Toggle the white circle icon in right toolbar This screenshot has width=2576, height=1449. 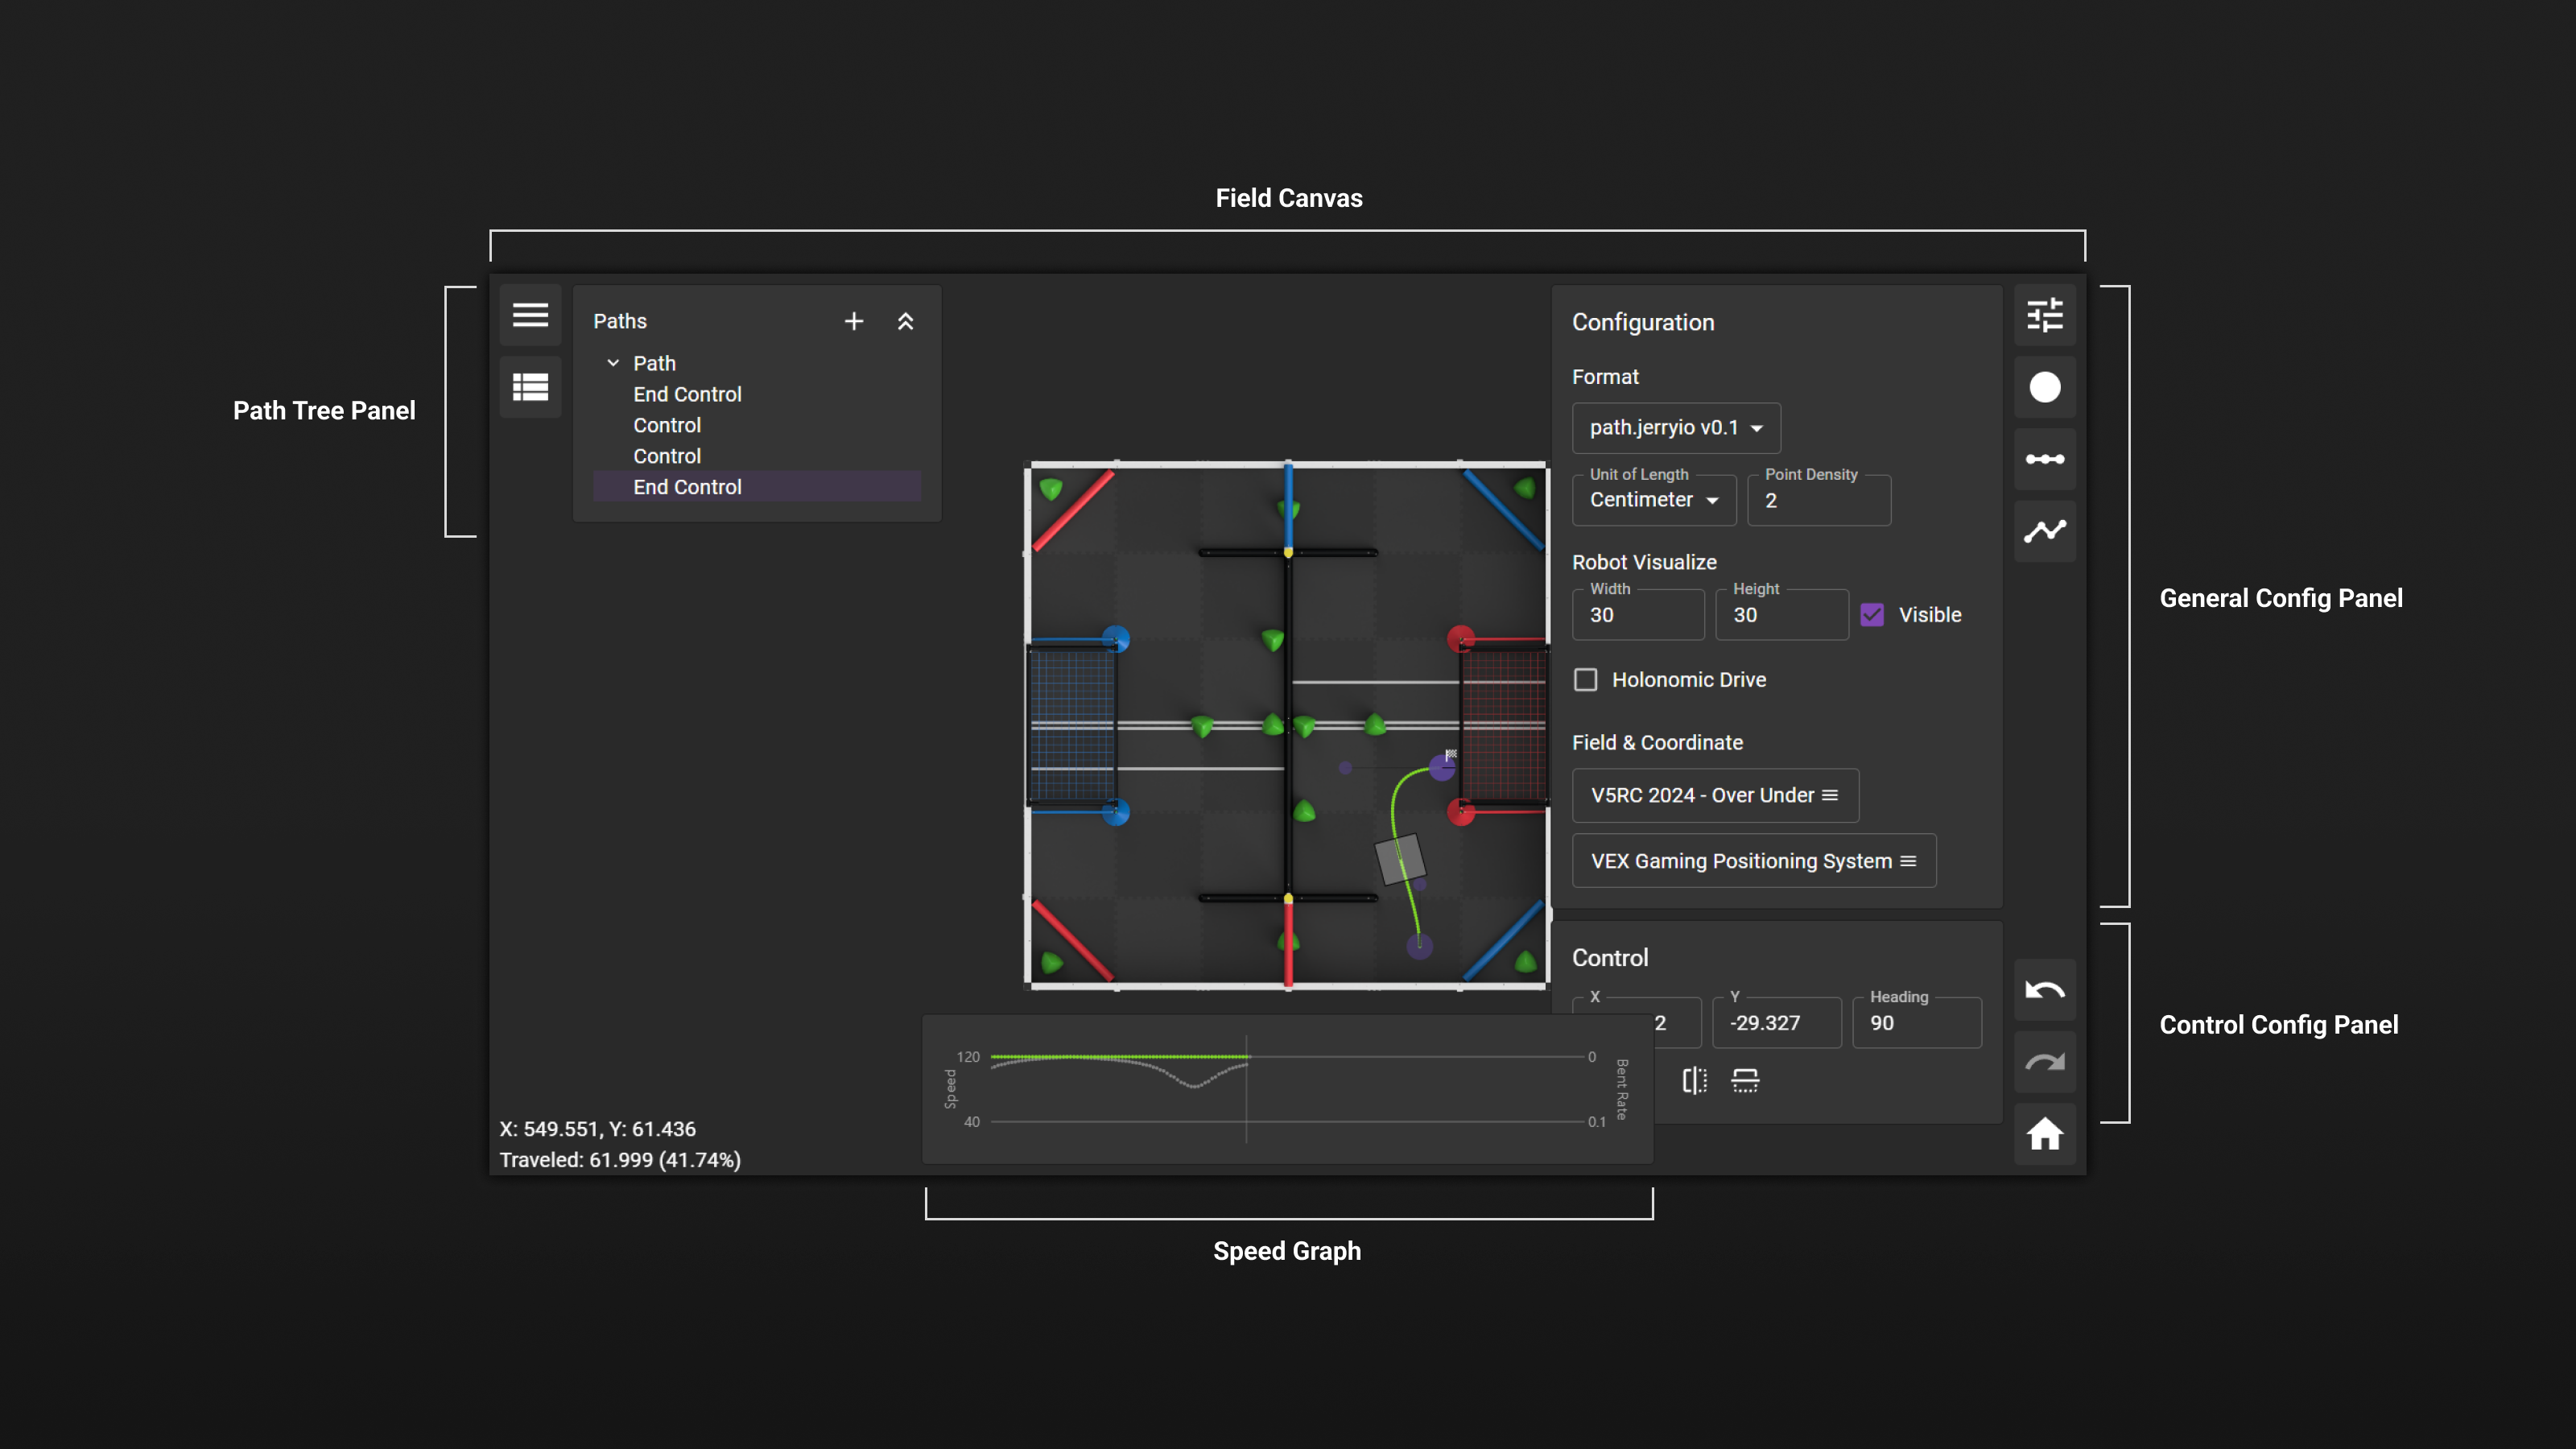tap(2046, 387)
